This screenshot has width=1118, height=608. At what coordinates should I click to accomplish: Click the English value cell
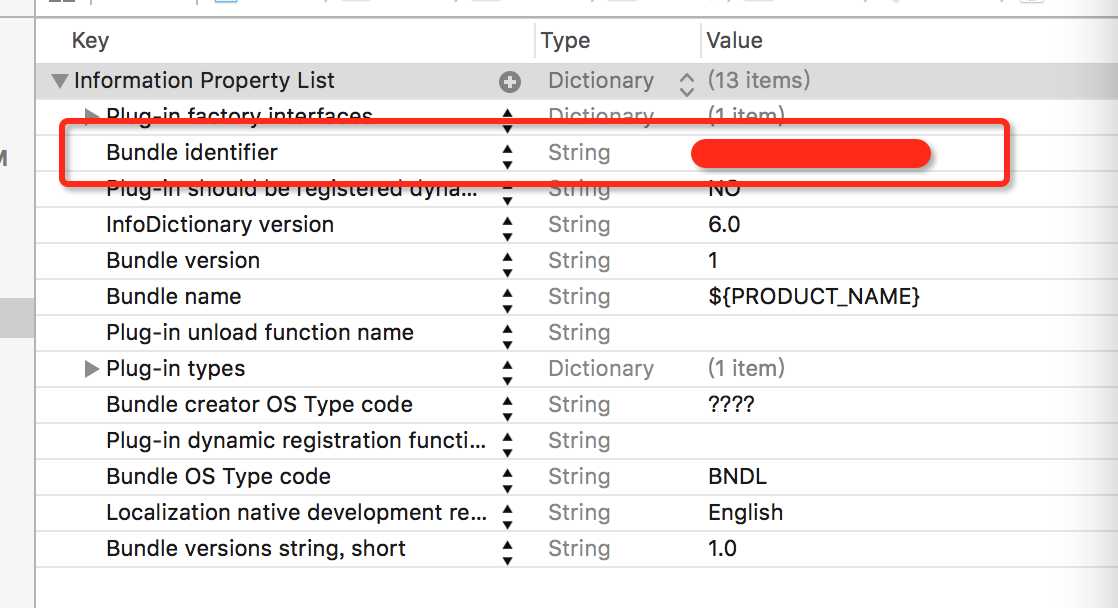(745, 513)
